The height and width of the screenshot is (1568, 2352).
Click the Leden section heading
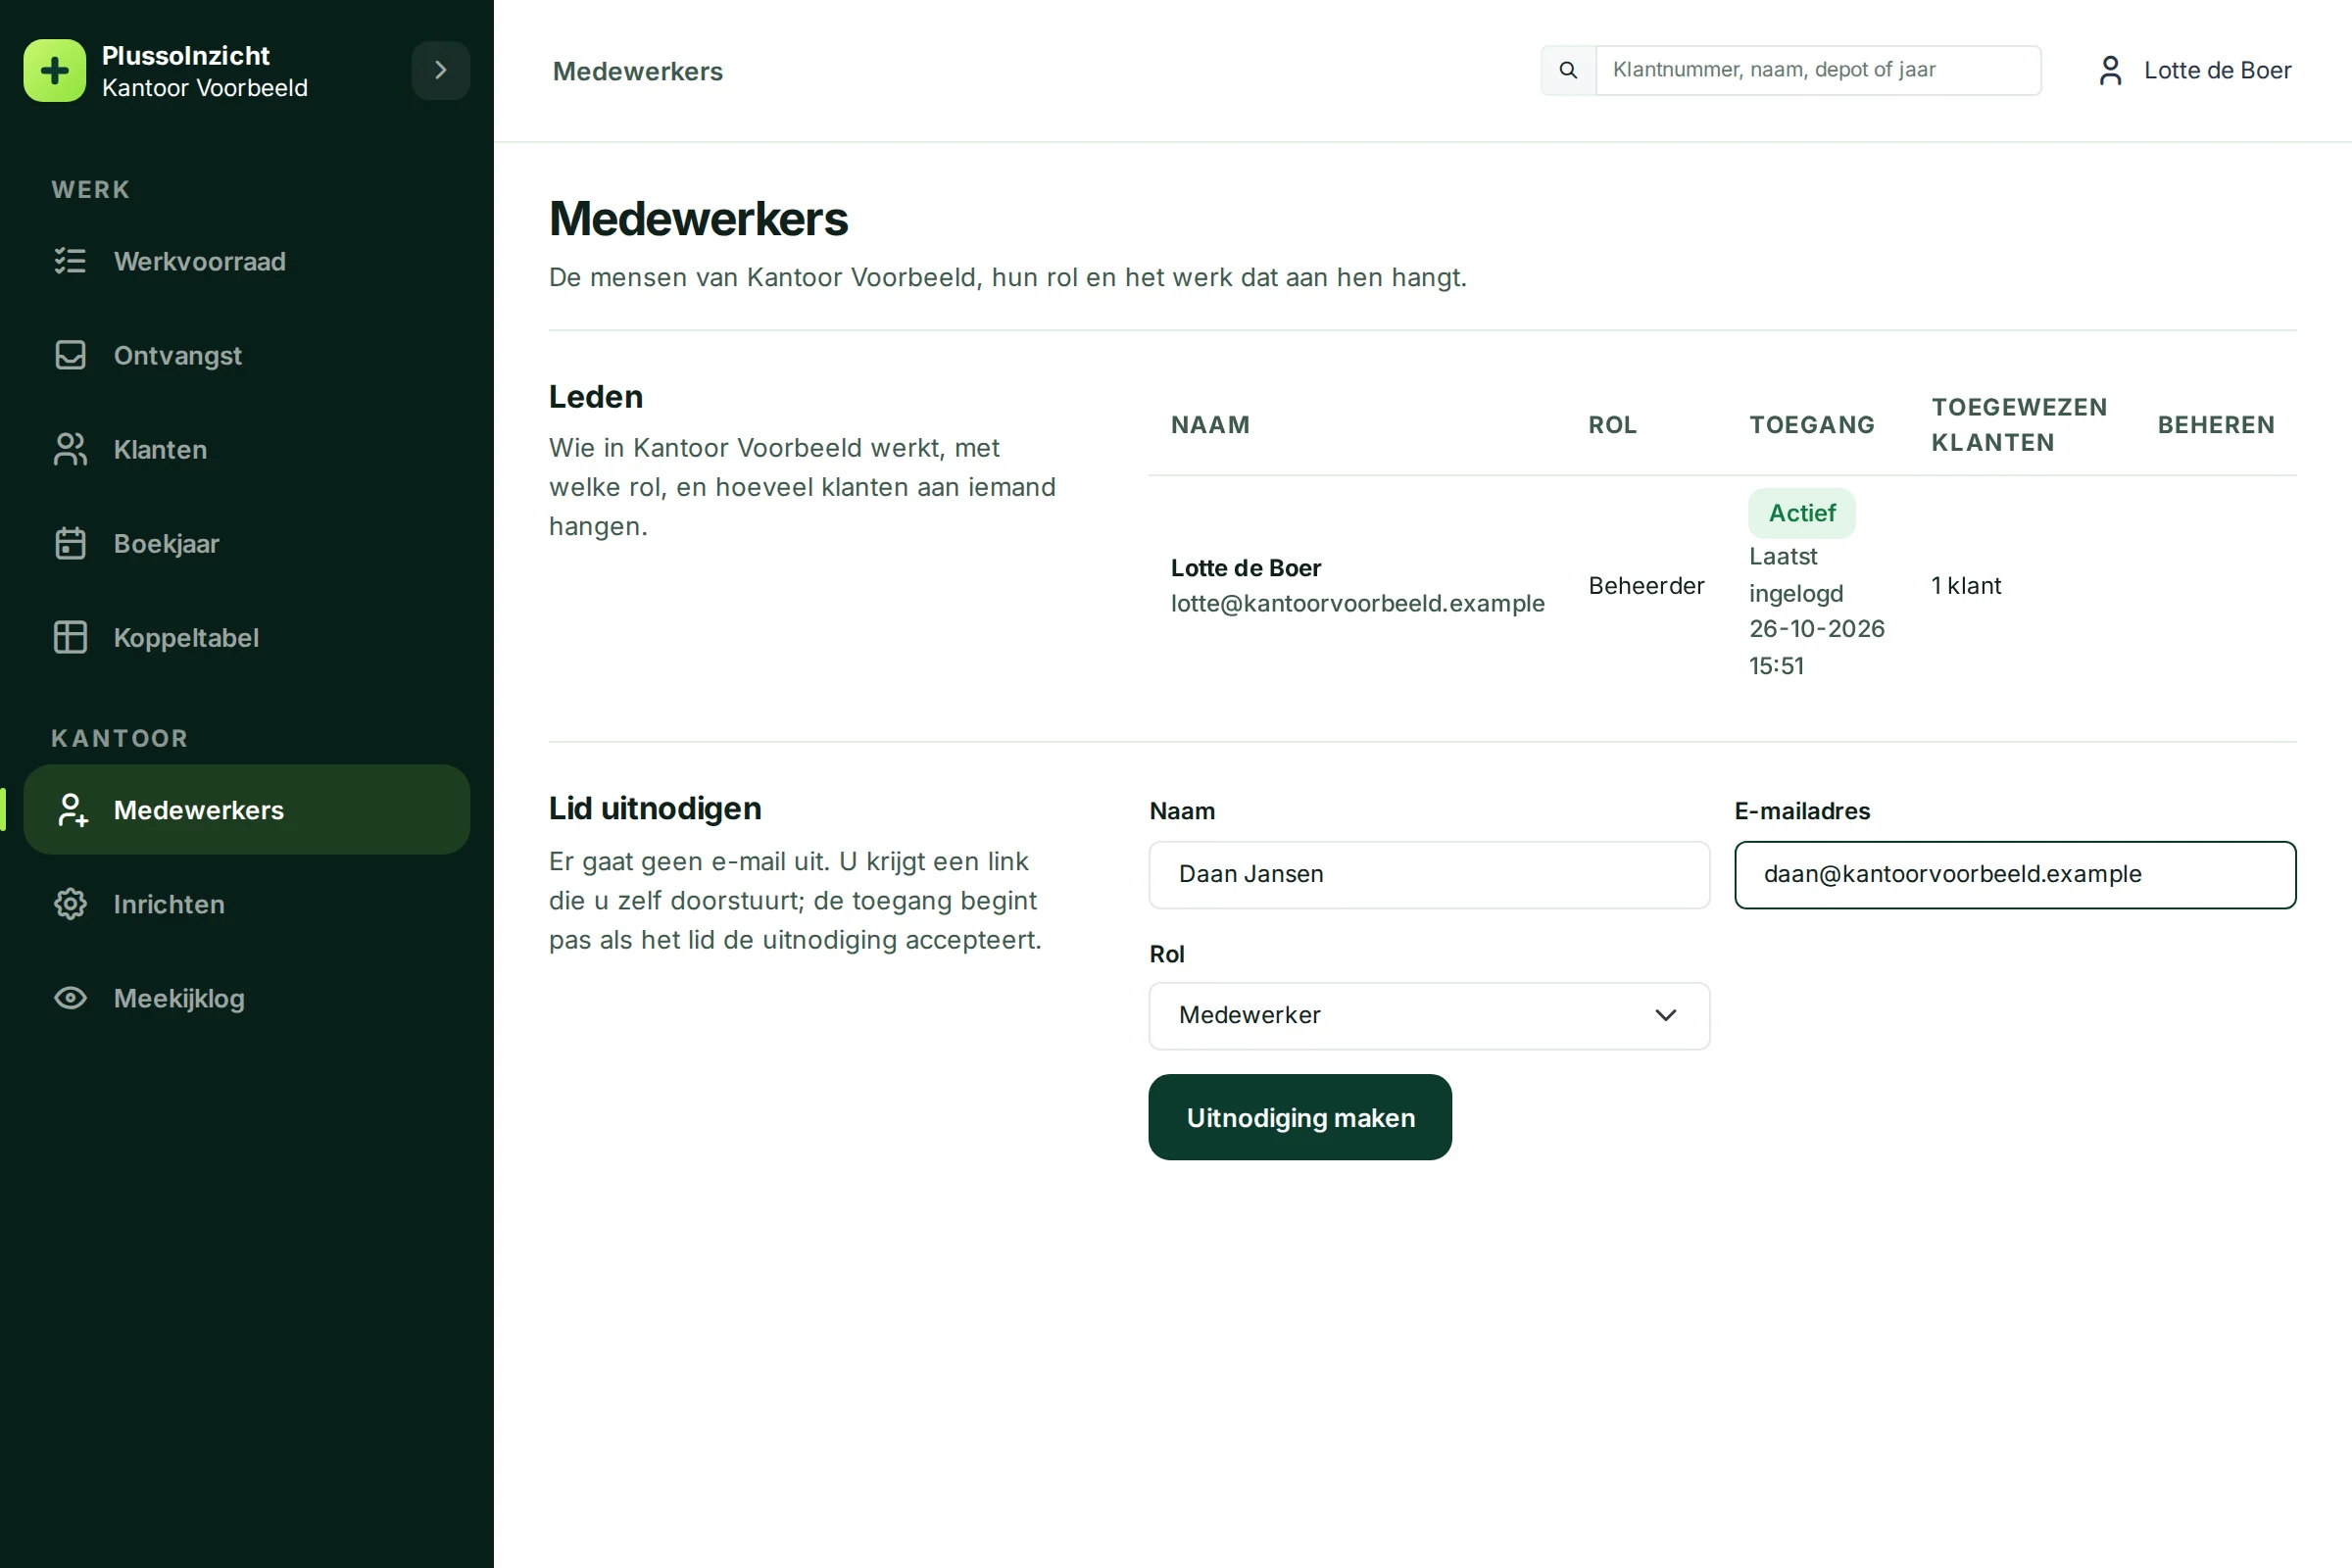[x=596, y=397]
